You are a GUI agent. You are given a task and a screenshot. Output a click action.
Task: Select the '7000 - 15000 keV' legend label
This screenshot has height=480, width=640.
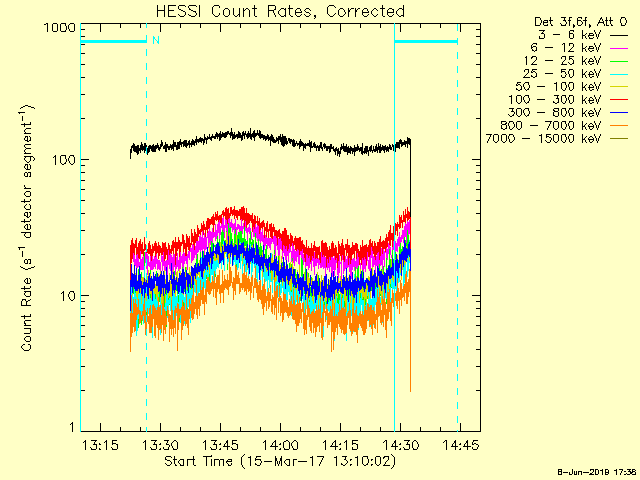pos(543,139)
